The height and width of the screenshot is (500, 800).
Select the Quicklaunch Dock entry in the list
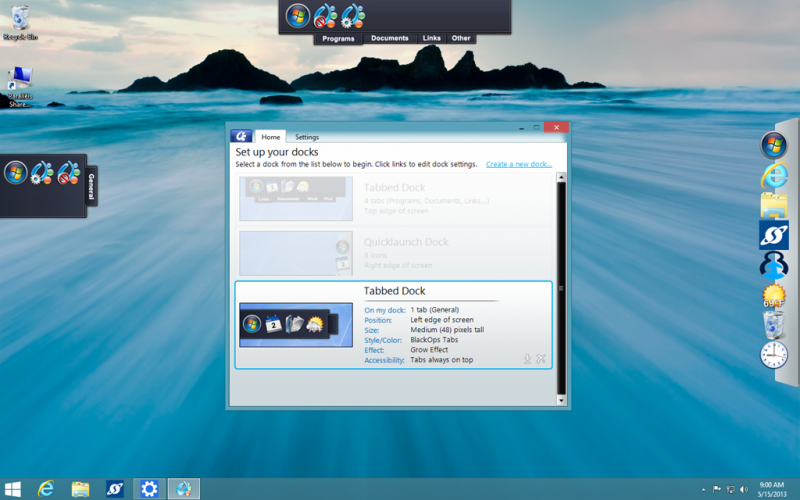point(394,252)
